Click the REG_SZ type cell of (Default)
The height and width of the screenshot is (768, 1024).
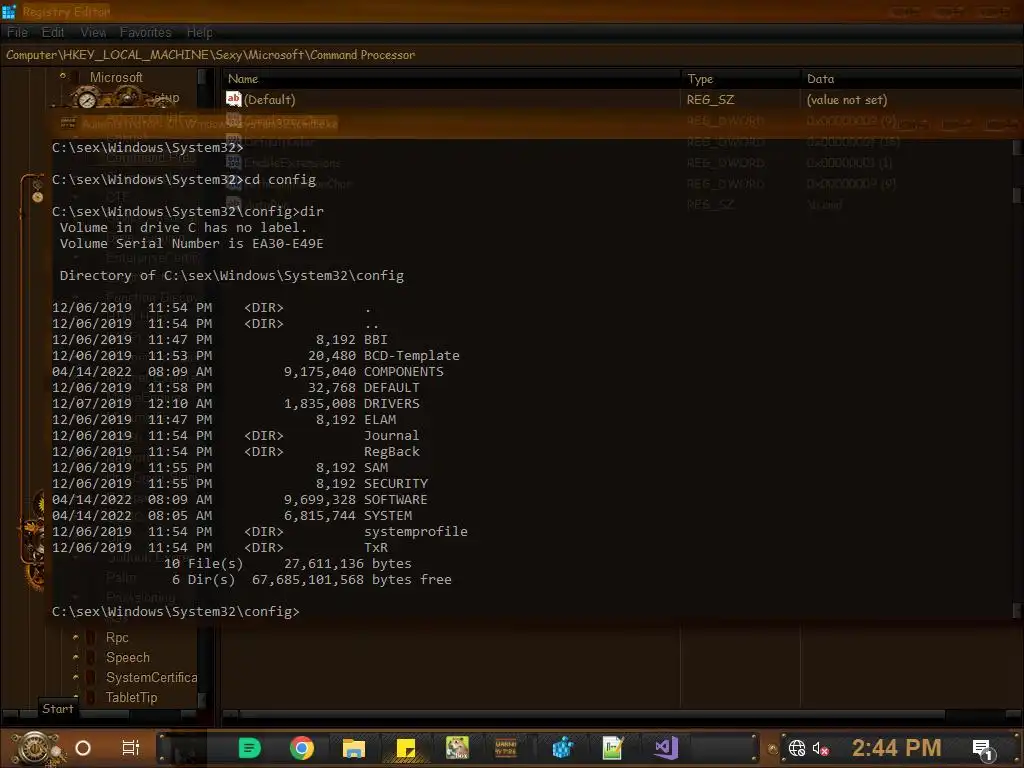tap(711, 99)
